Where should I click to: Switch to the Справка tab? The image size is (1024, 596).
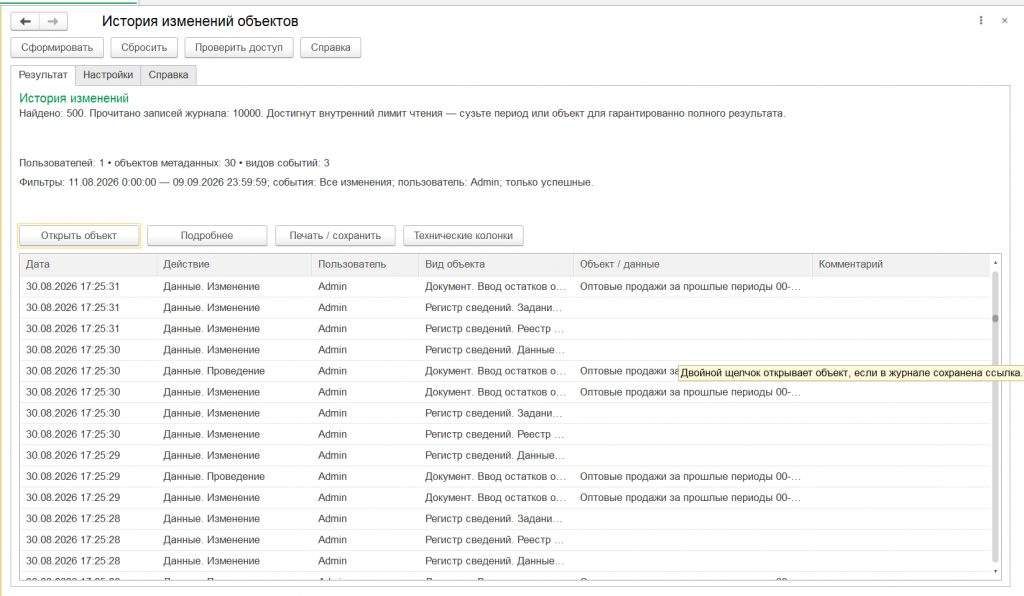168,75
